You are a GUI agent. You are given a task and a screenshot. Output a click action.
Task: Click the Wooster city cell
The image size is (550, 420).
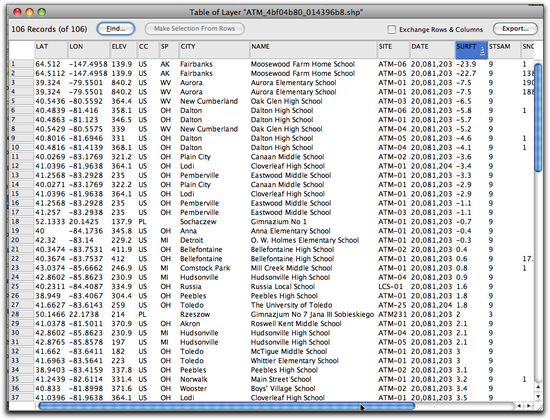(x=193, y=388)
